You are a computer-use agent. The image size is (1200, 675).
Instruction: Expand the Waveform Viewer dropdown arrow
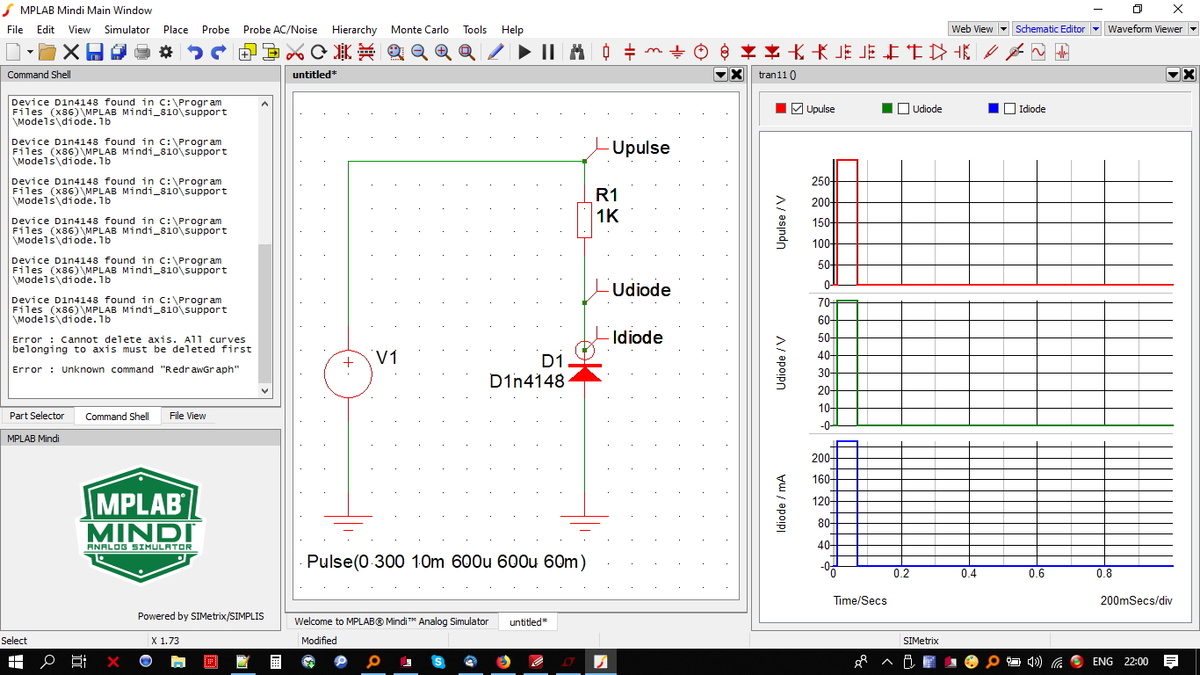(1191, 29)
